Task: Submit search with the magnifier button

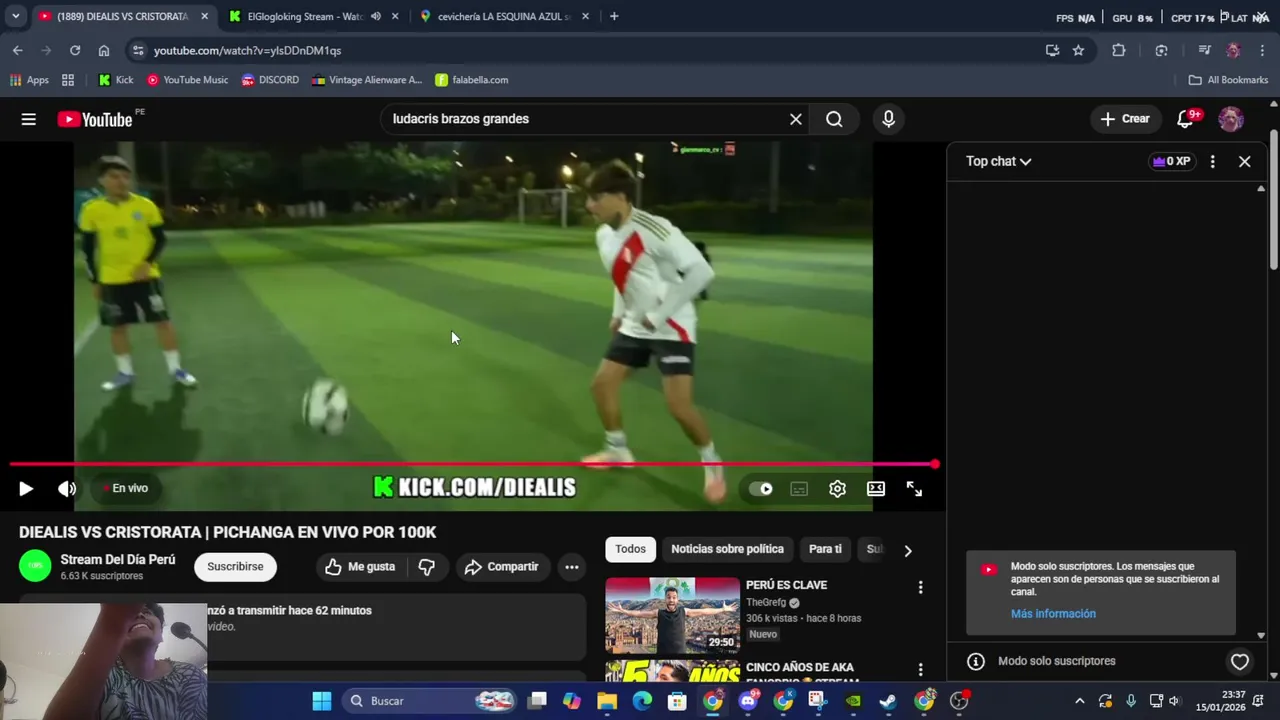Action: (x=834, y=119)
